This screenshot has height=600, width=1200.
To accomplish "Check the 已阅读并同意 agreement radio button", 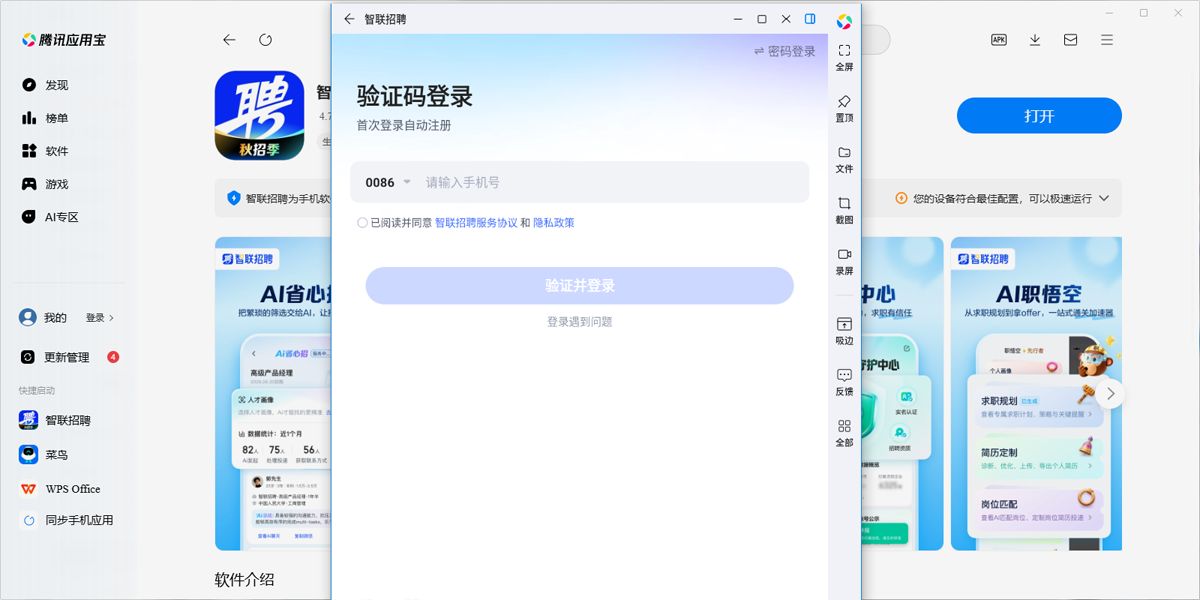I will tap(362, 223).
